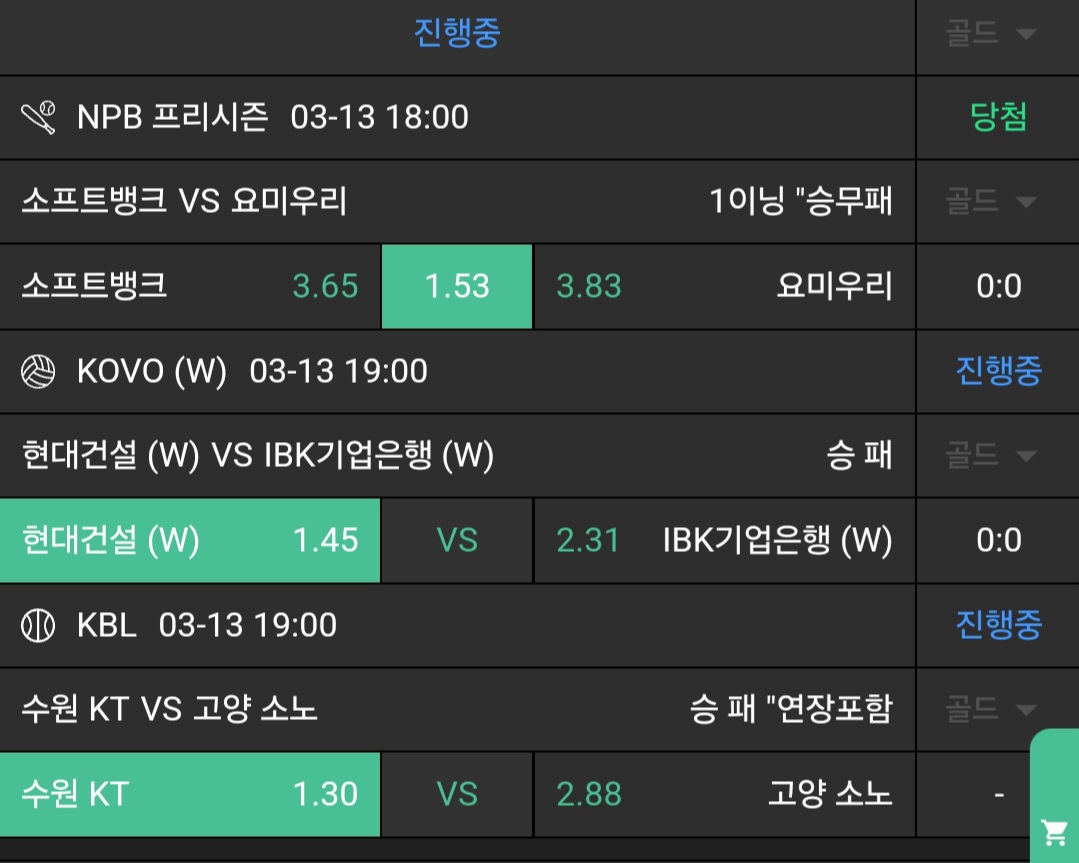Expand 골드 dropdown in 현대건설 VS IBK기업은행 row
The height and width of the screenshot is (863, 1079).
click(x=989, y=456)
